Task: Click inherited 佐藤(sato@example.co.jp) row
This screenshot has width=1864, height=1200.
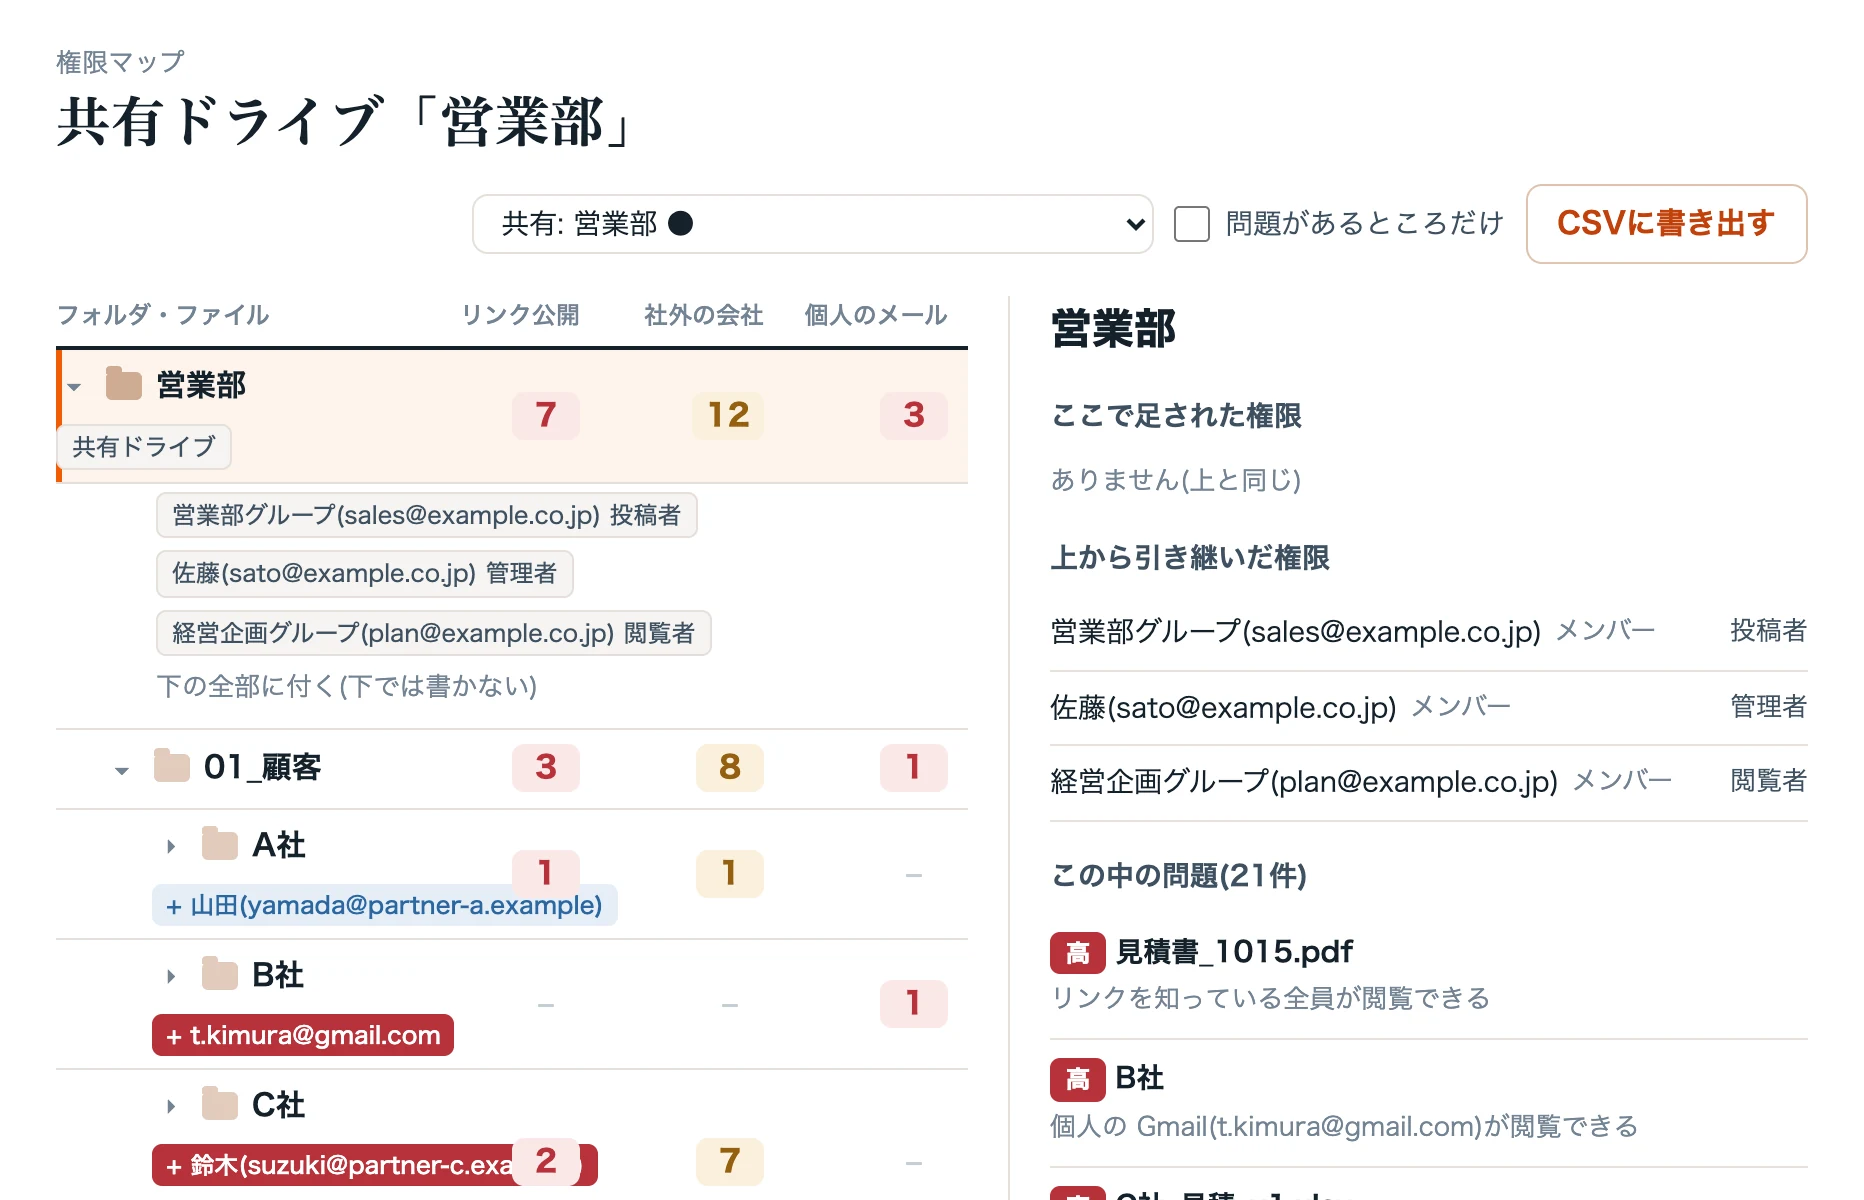Action: (x=1428, y=708)
